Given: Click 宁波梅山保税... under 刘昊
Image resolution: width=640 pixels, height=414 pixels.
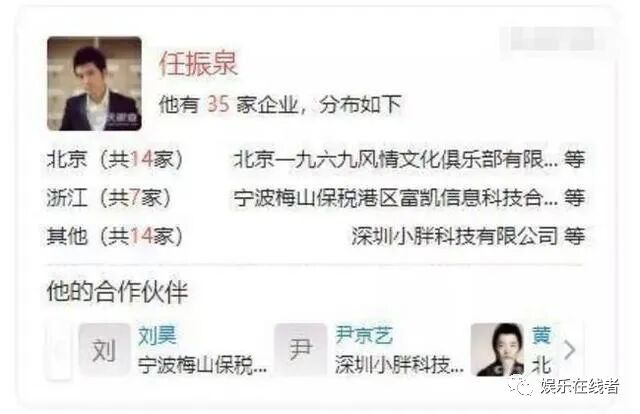Looking at the screenshot, I should pos(202,365).
